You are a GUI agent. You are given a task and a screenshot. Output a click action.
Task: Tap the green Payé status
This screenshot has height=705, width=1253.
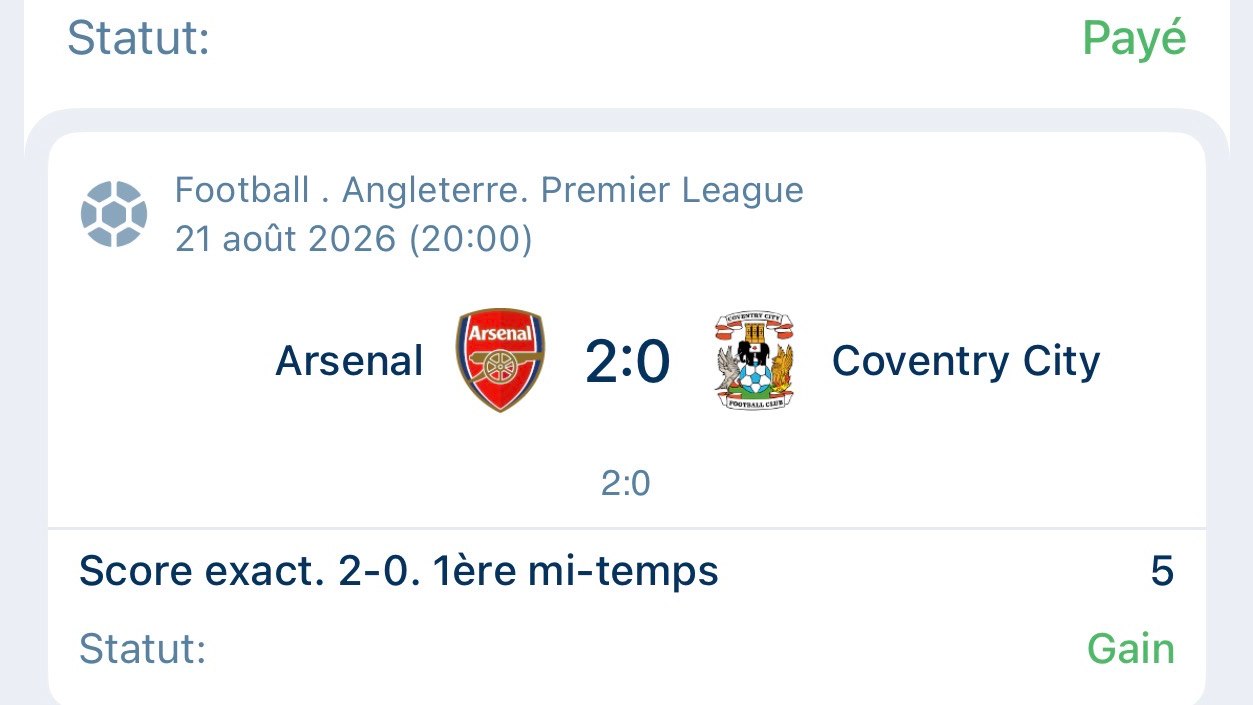coord(1135,39)
